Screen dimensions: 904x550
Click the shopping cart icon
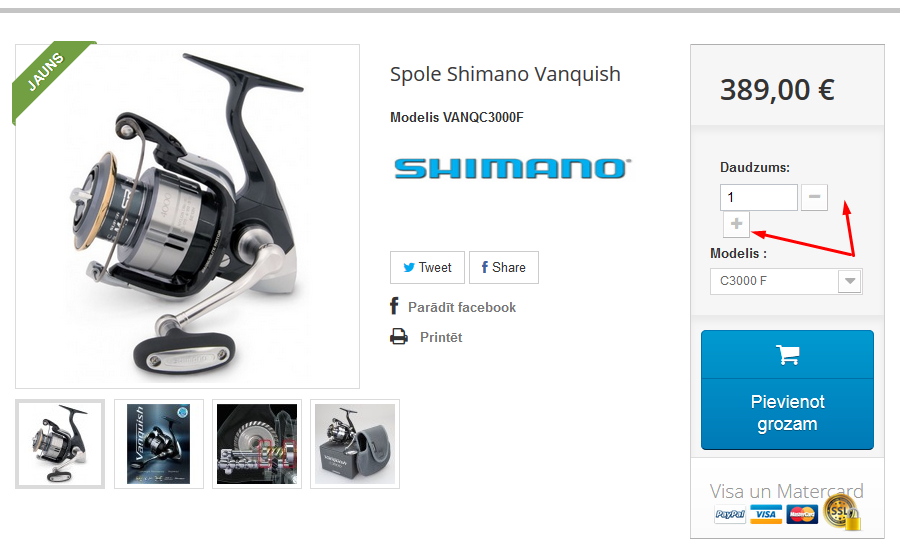[788, 355]
